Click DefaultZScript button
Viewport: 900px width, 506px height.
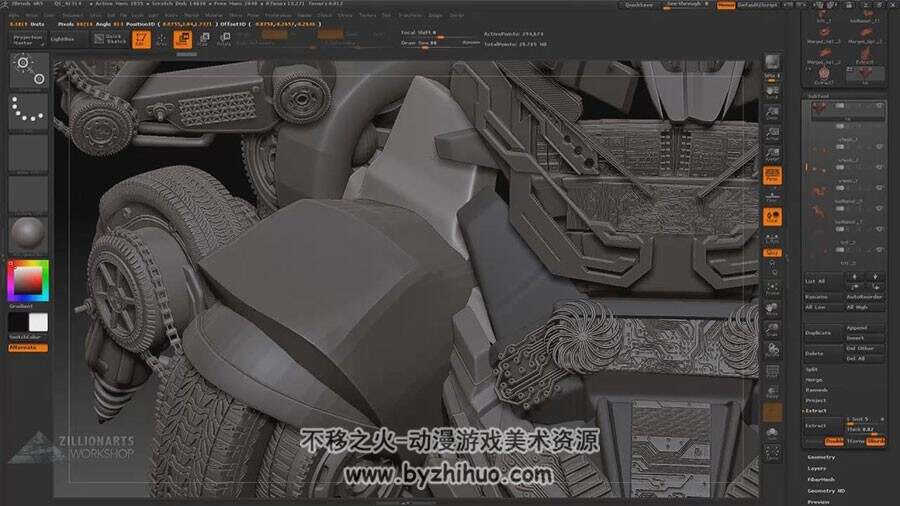757,5
